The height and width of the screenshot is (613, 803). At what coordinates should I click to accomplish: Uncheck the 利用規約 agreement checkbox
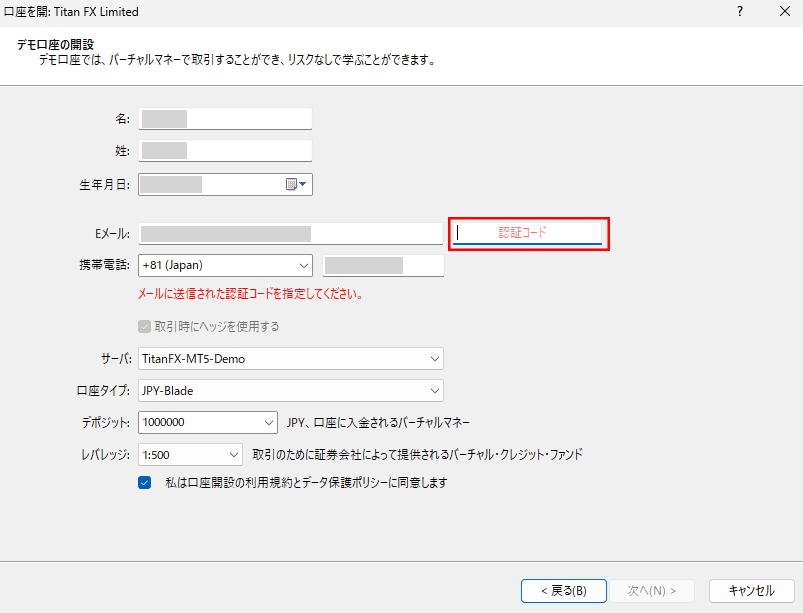click(x=144, y=482)
